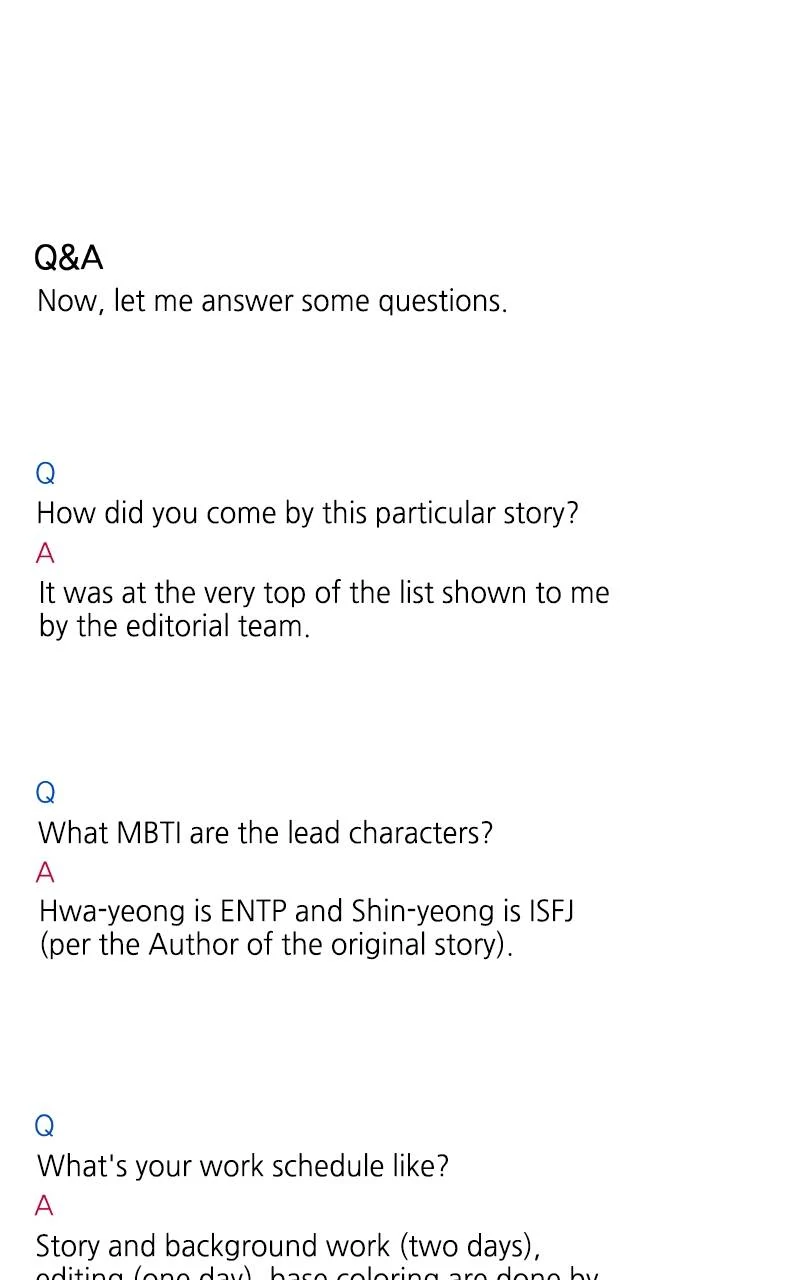
Task: Click the red A above the 'Story and background work' line
Action: click(44, 1206)
